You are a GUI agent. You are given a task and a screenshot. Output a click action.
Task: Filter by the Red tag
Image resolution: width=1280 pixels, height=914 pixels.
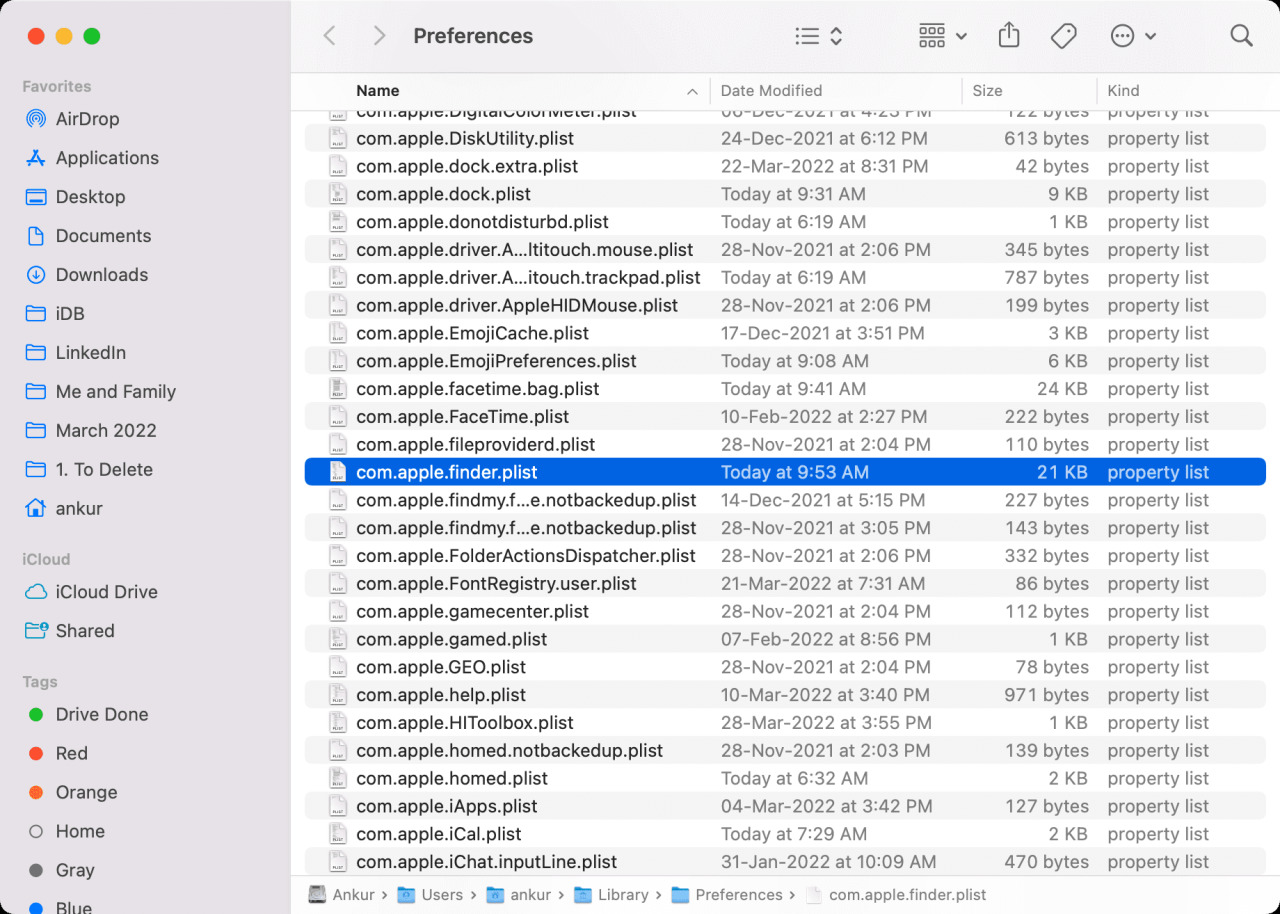tap(58, 754)
